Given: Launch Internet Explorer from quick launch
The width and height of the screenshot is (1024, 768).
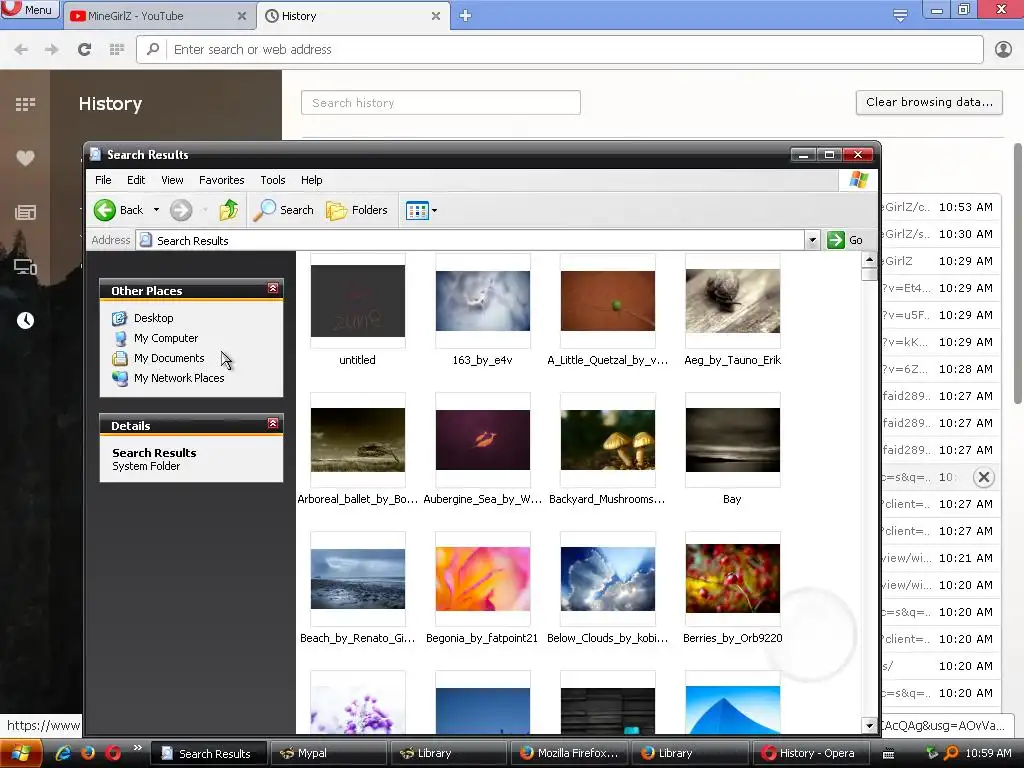Looking at the screenshot, I should tap(63, 753).
